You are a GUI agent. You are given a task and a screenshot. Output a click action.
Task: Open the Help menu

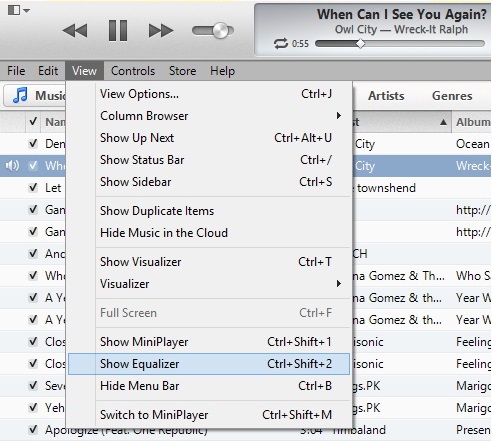(222, 71)
